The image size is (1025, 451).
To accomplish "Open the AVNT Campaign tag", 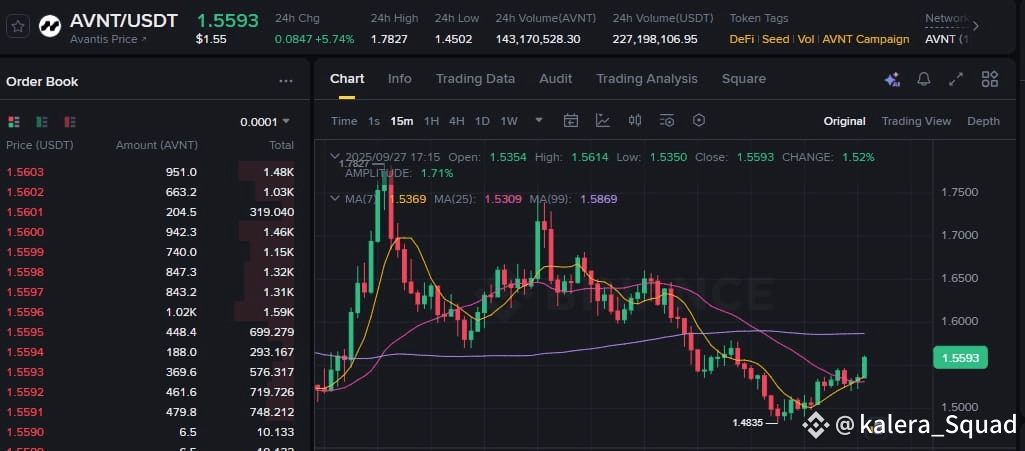I will point(865,39).
